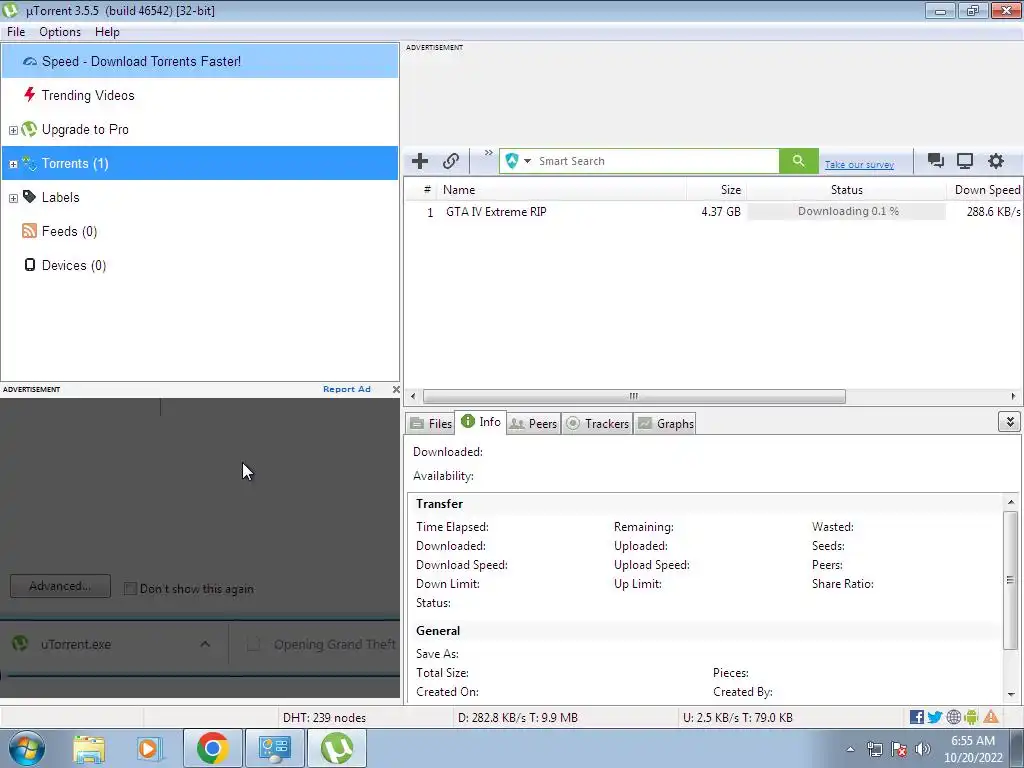This screenshot has width=1024, height=768.
Task: Click the DHT: 239 nodes status text
Action: coord(324,718)
